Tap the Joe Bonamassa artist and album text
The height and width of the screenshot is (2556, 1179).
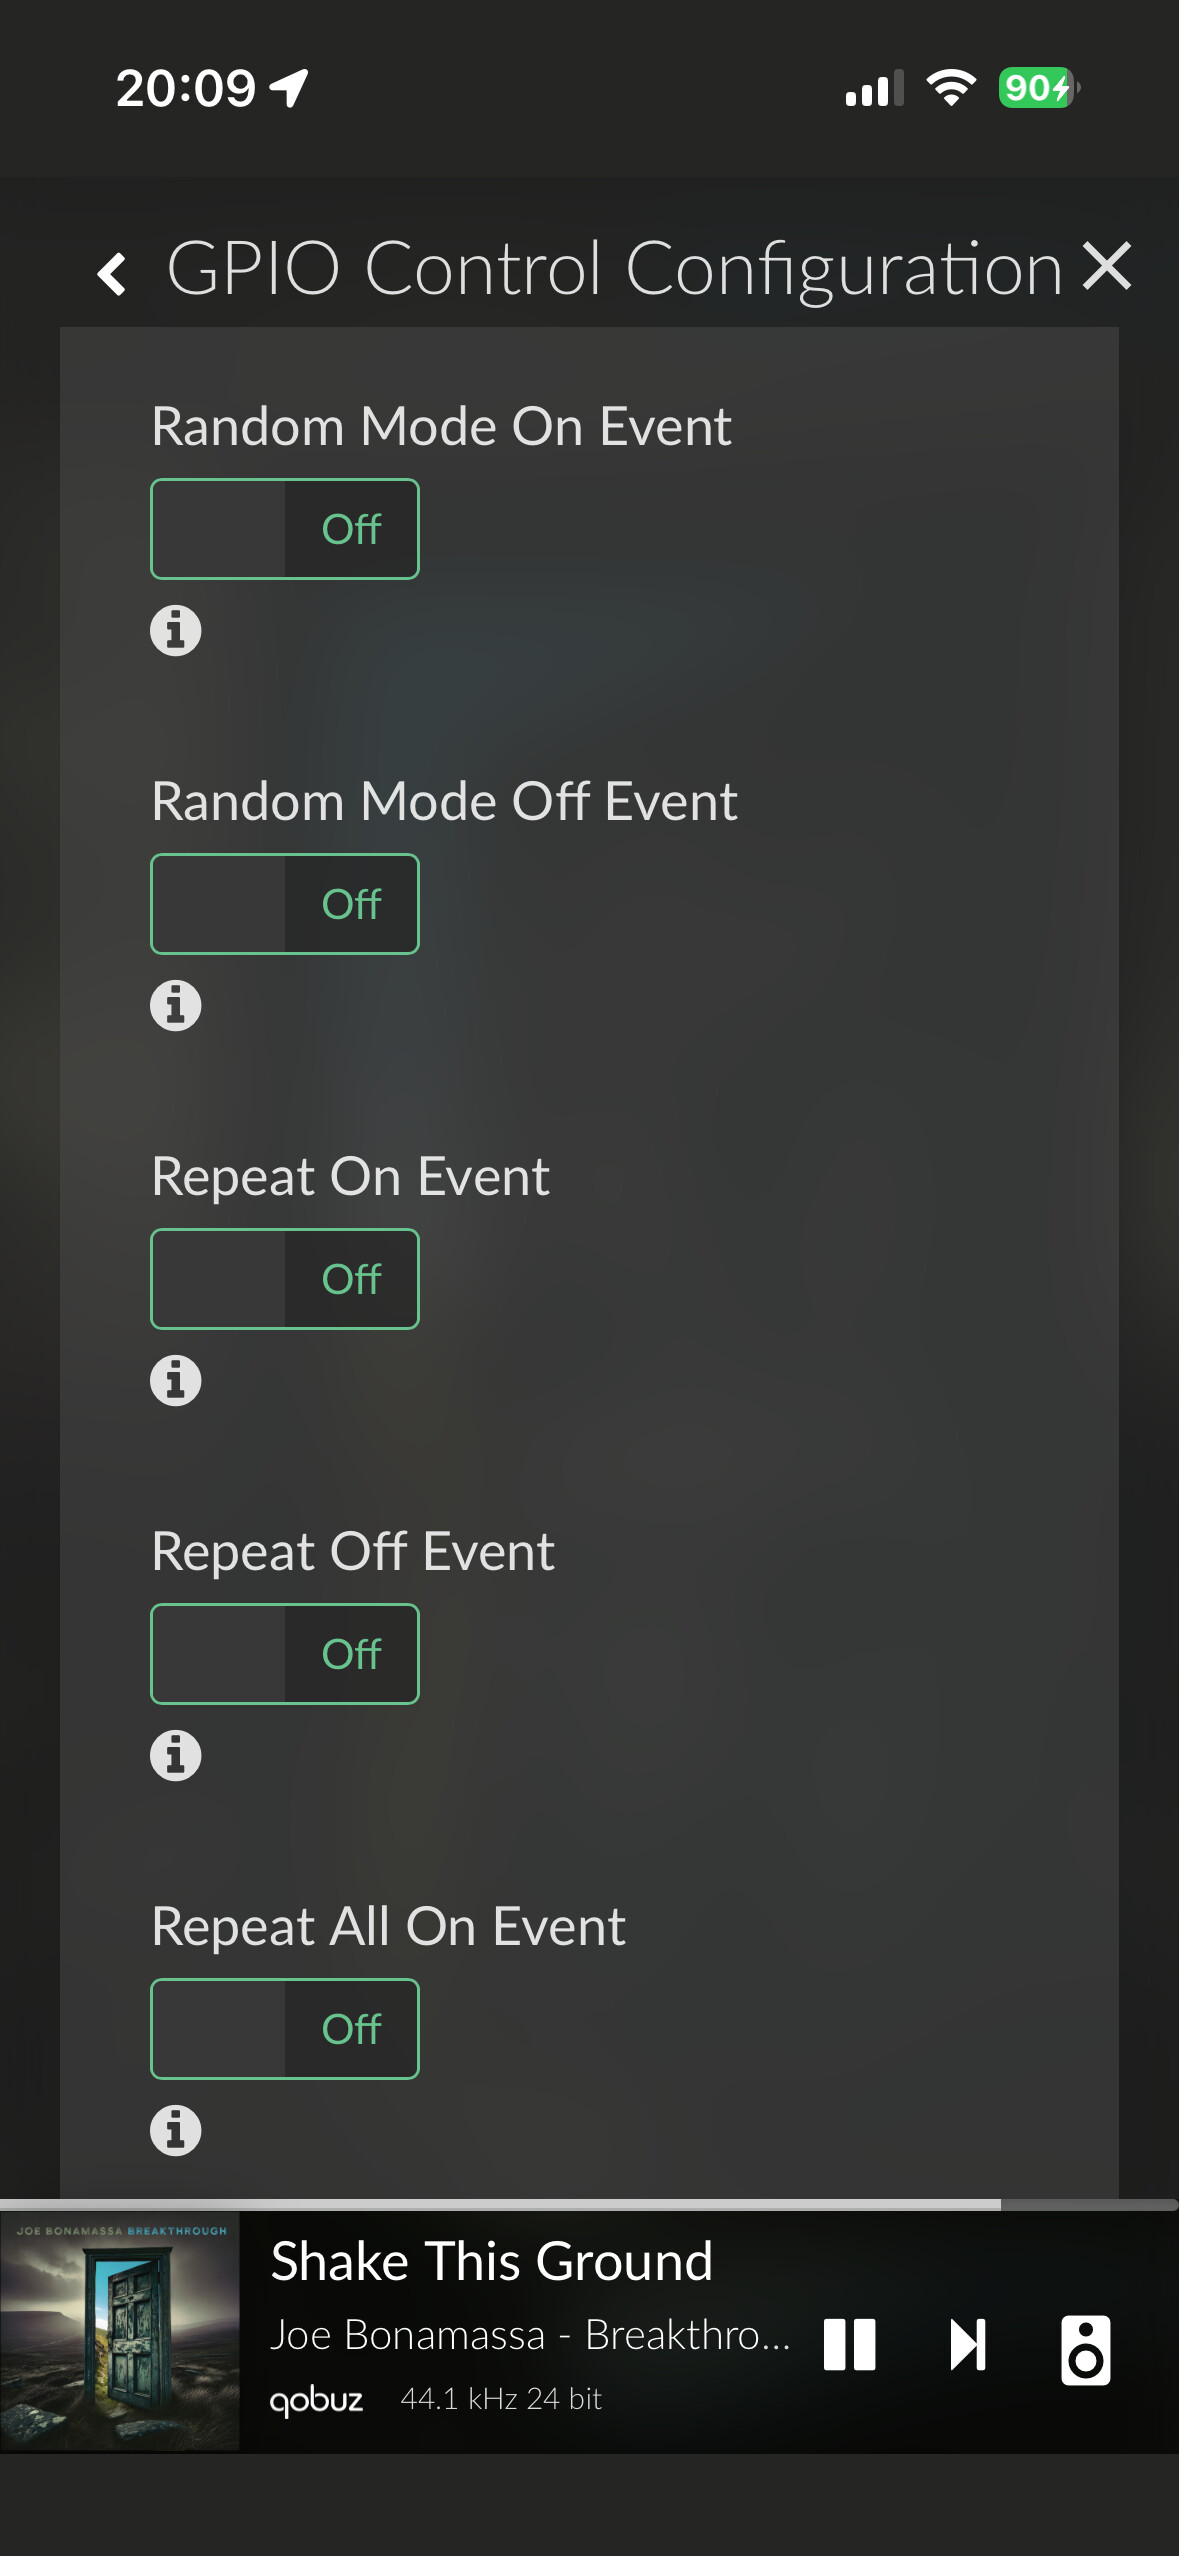530,2336
